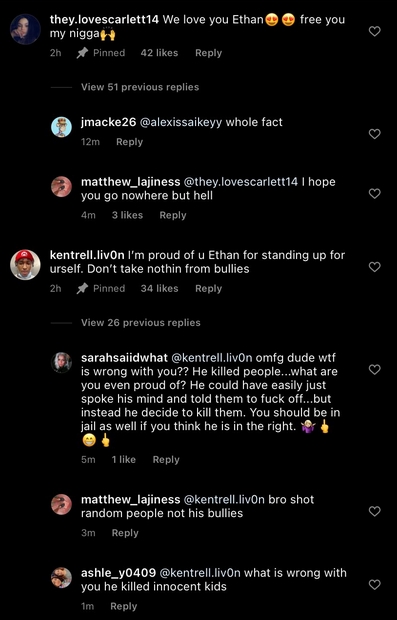Like sarahsaiidwhat's long reply
Viewport: 397px width, 620px height.
[x=374, y=369]
